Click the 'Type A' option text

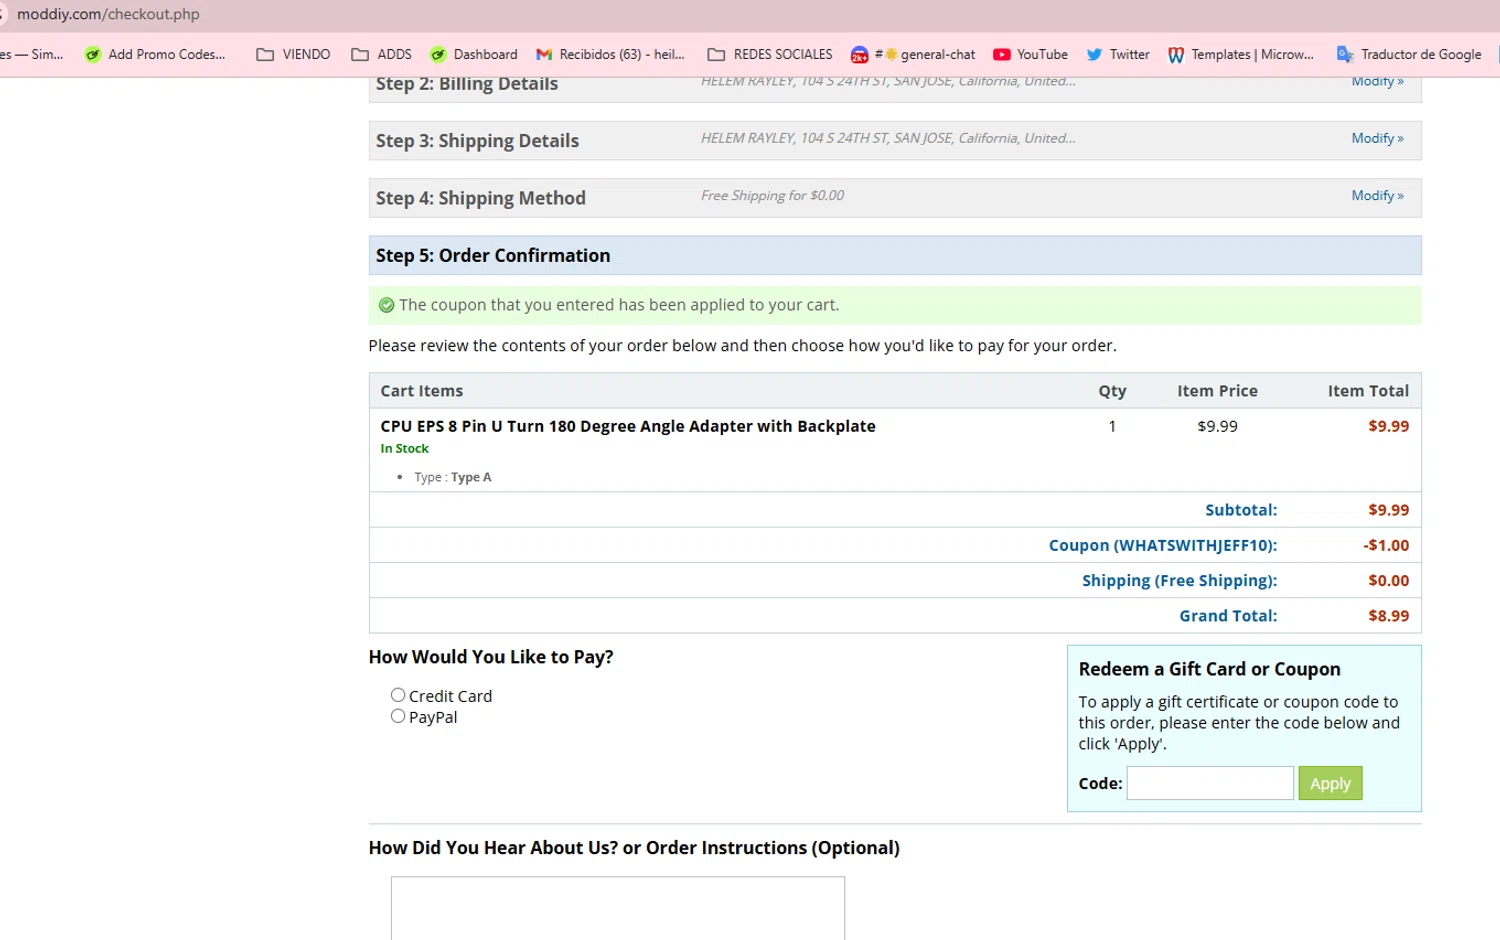[471, 477]
